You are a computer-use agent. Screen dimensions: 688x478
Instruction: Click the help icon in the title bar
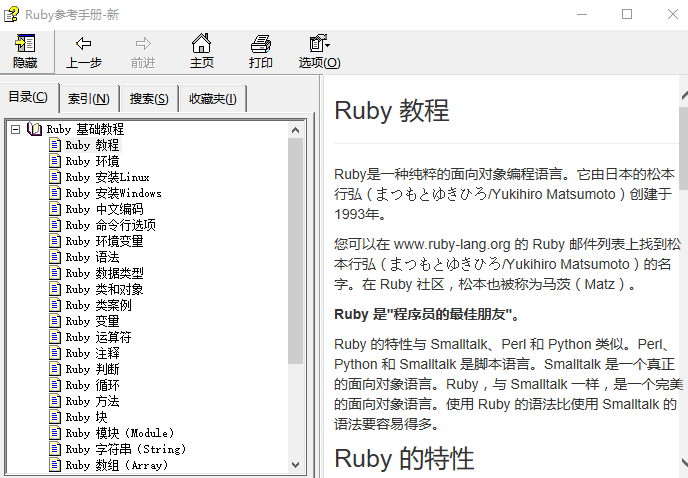12,14
